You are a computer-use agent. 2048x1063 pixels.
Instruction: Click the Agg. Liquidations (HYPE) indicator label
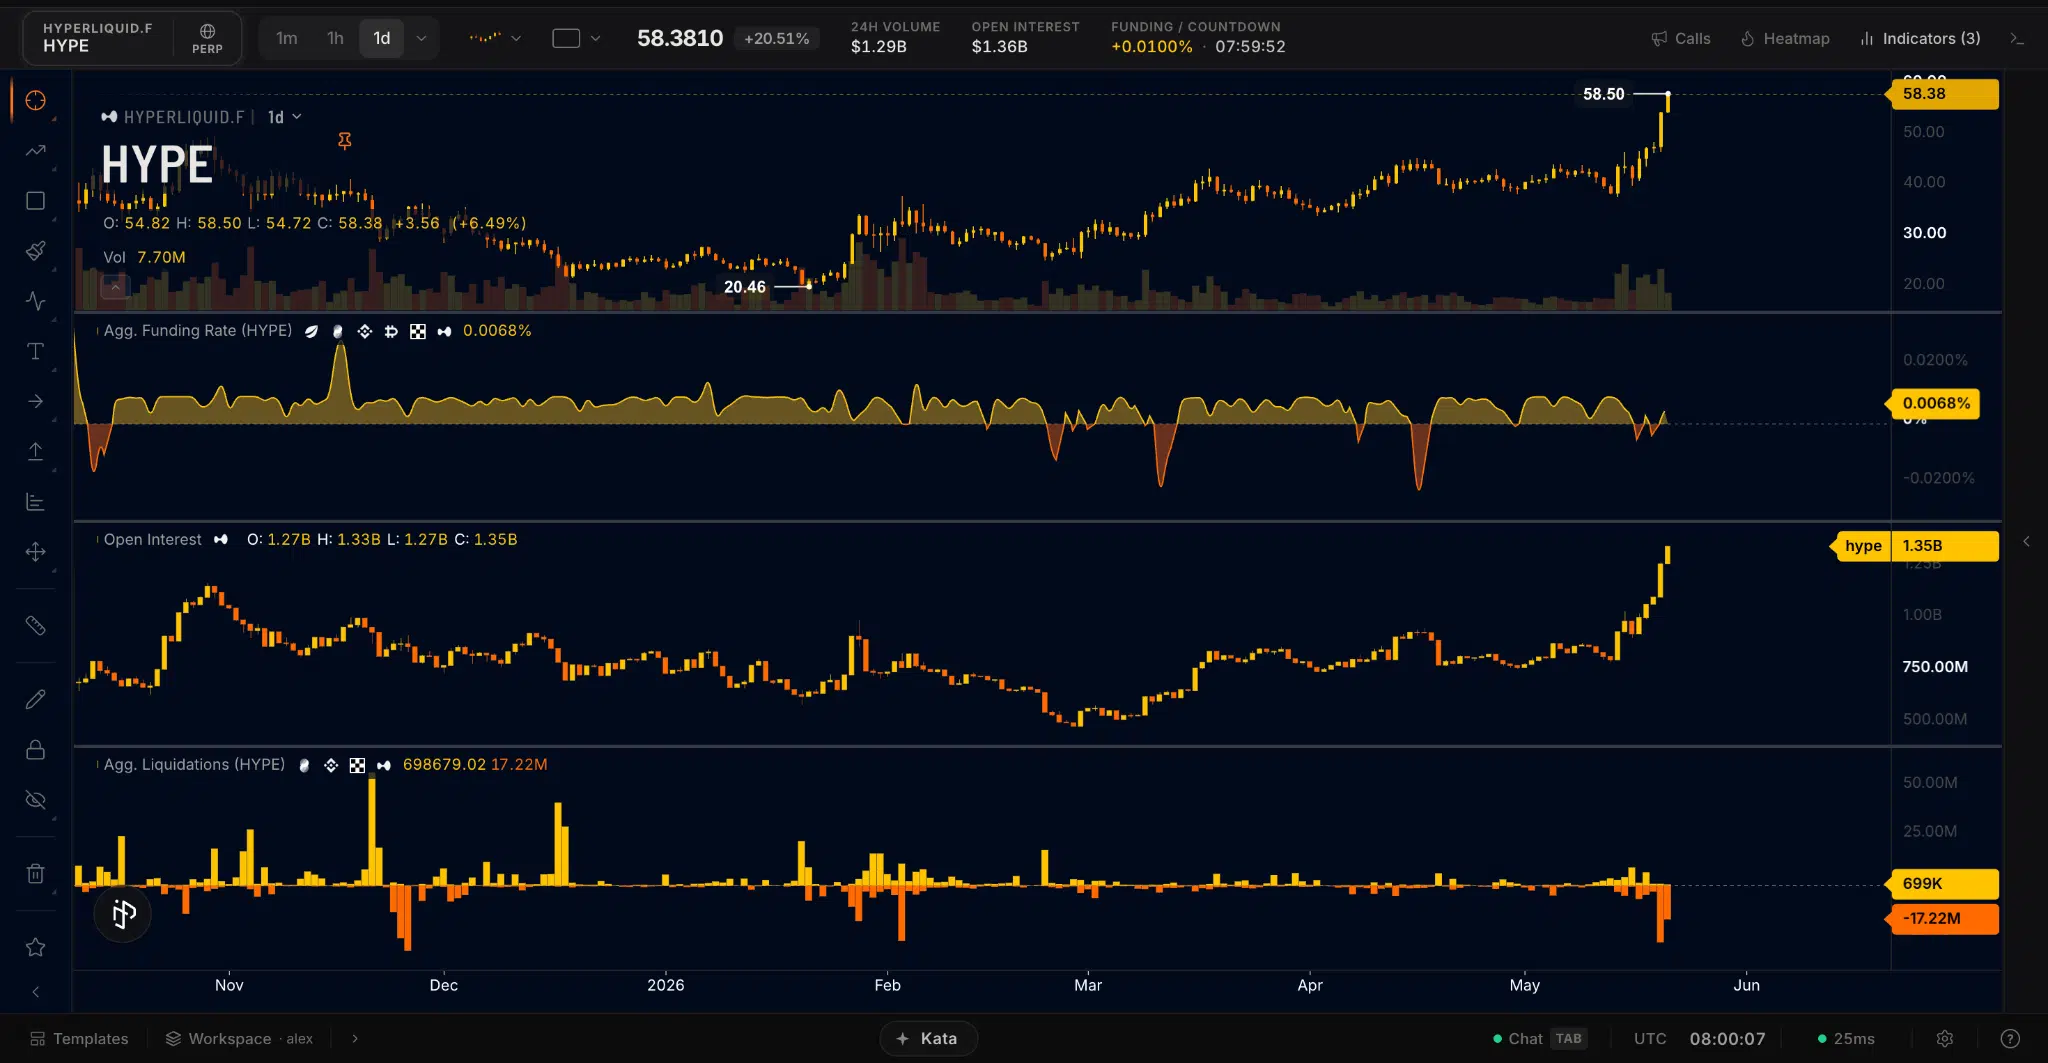pos(195,765)
